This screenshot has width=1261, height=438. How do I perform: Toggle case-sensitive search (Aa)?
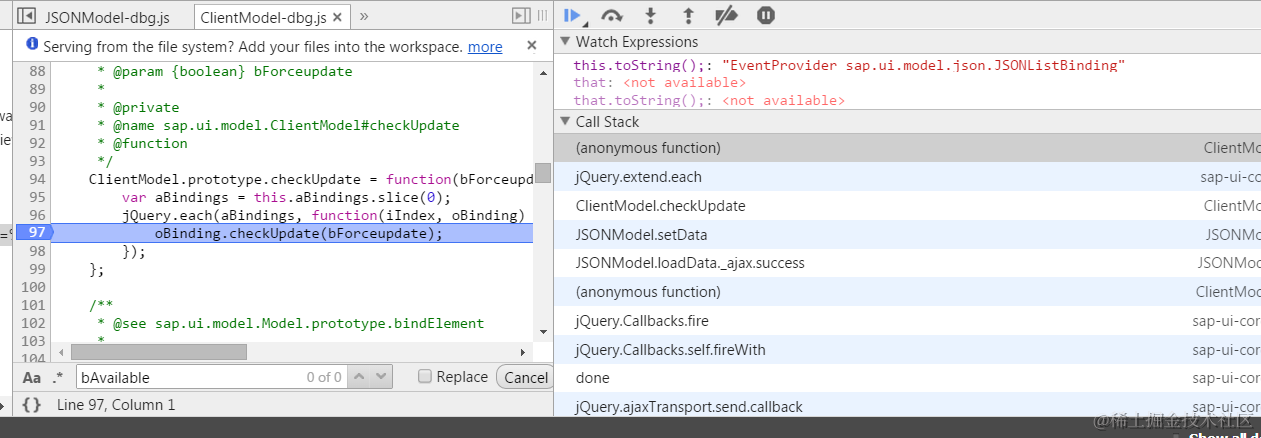[x=32, y=377]
